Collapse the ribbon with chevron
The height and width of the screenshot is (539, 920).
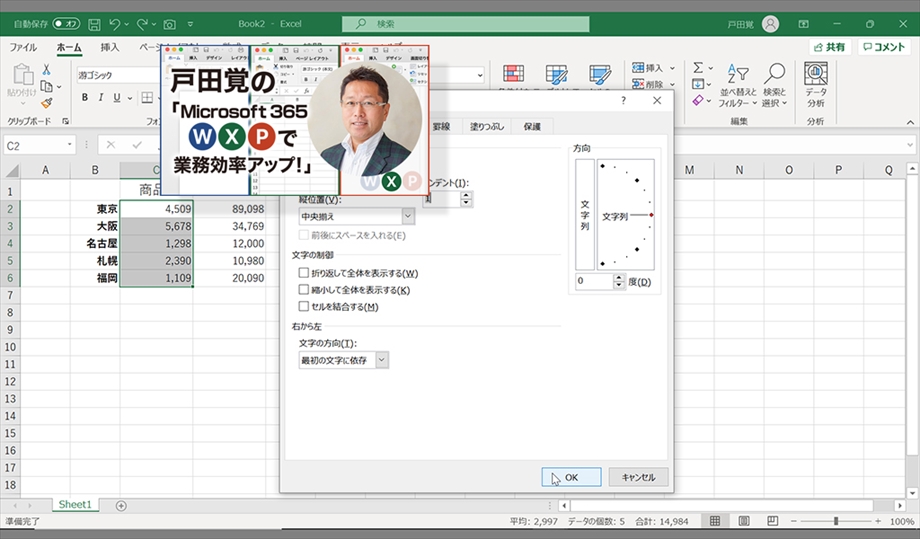[x=910, y=122]
